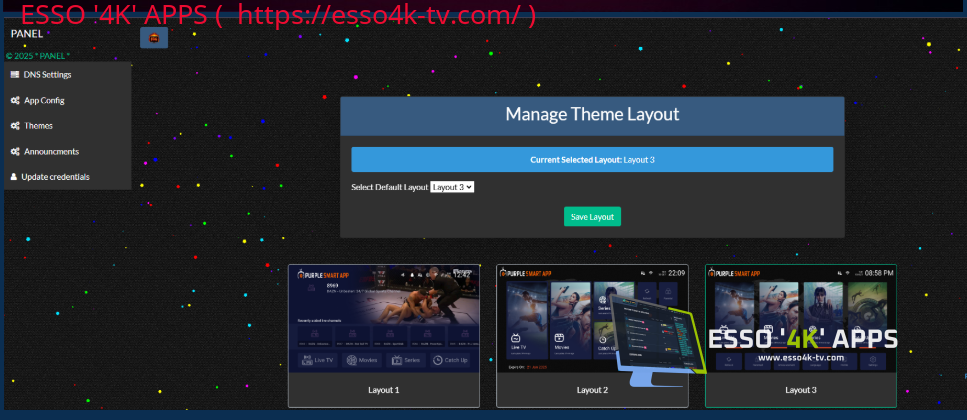Click the Movies icon in Layout 1 preview

click(351, 360)
